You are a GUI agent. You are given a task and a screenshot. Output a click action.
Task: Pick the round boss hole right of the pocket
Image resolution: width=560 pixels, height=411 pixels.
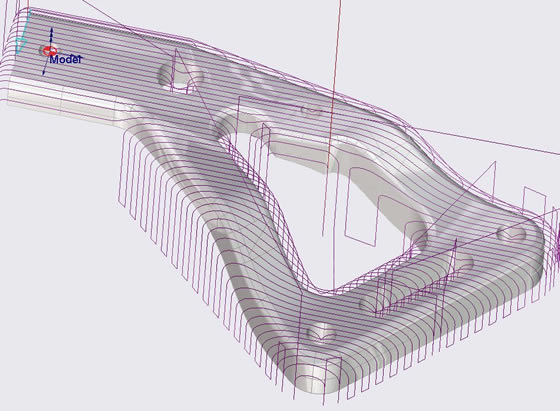[x=416, y=234]
